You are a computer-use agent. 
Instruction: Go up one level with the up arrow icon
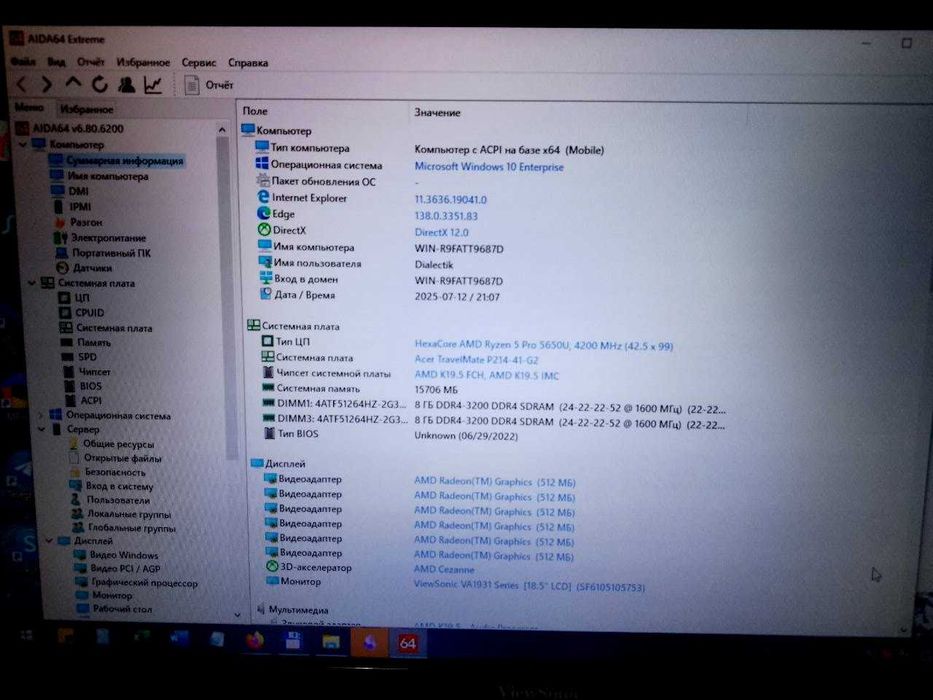coord(73,83)
